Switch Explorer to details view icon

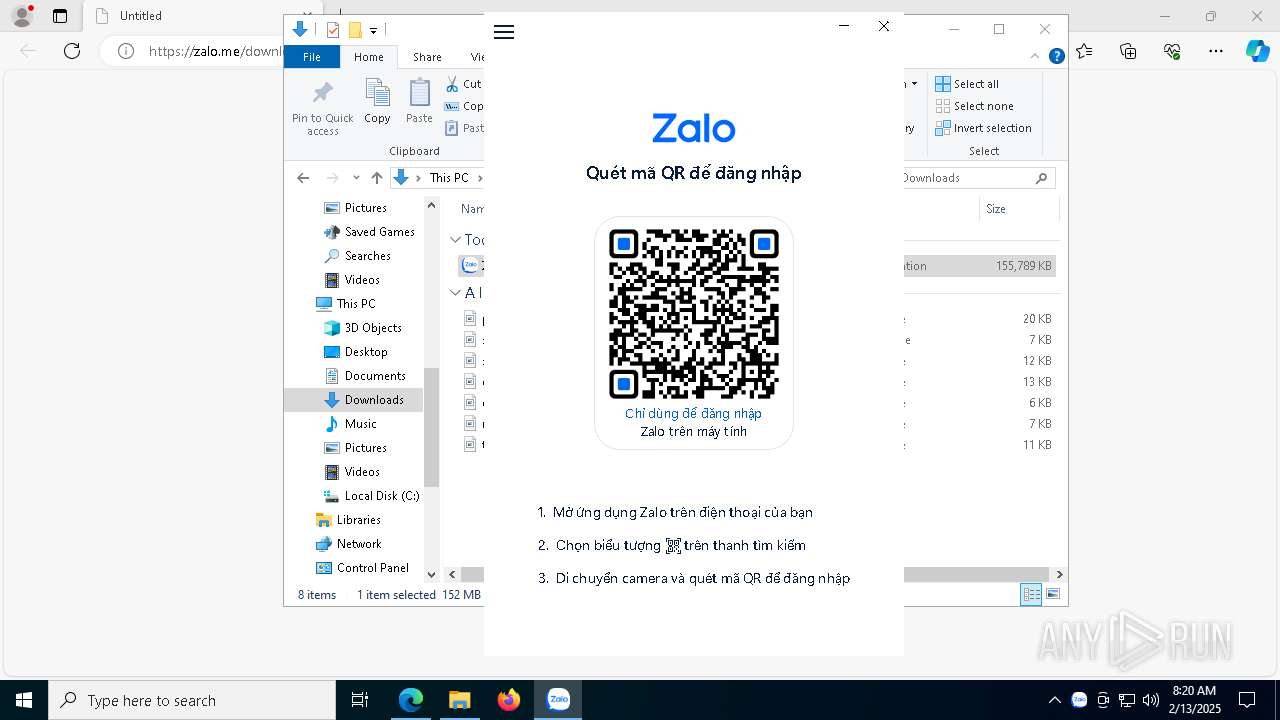click(x=1030, y=594)
